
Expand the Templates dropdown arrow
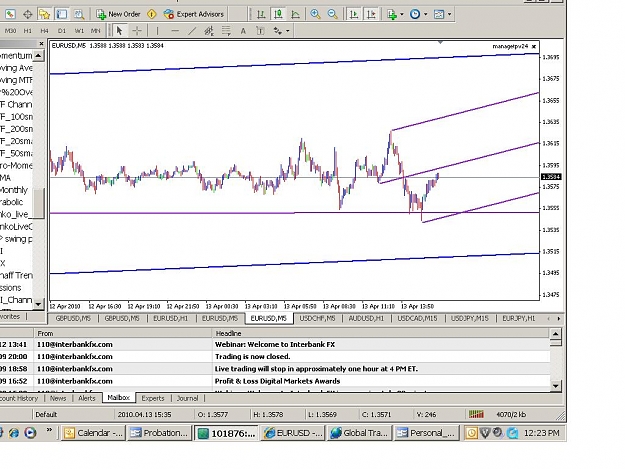tap(449, 14)
